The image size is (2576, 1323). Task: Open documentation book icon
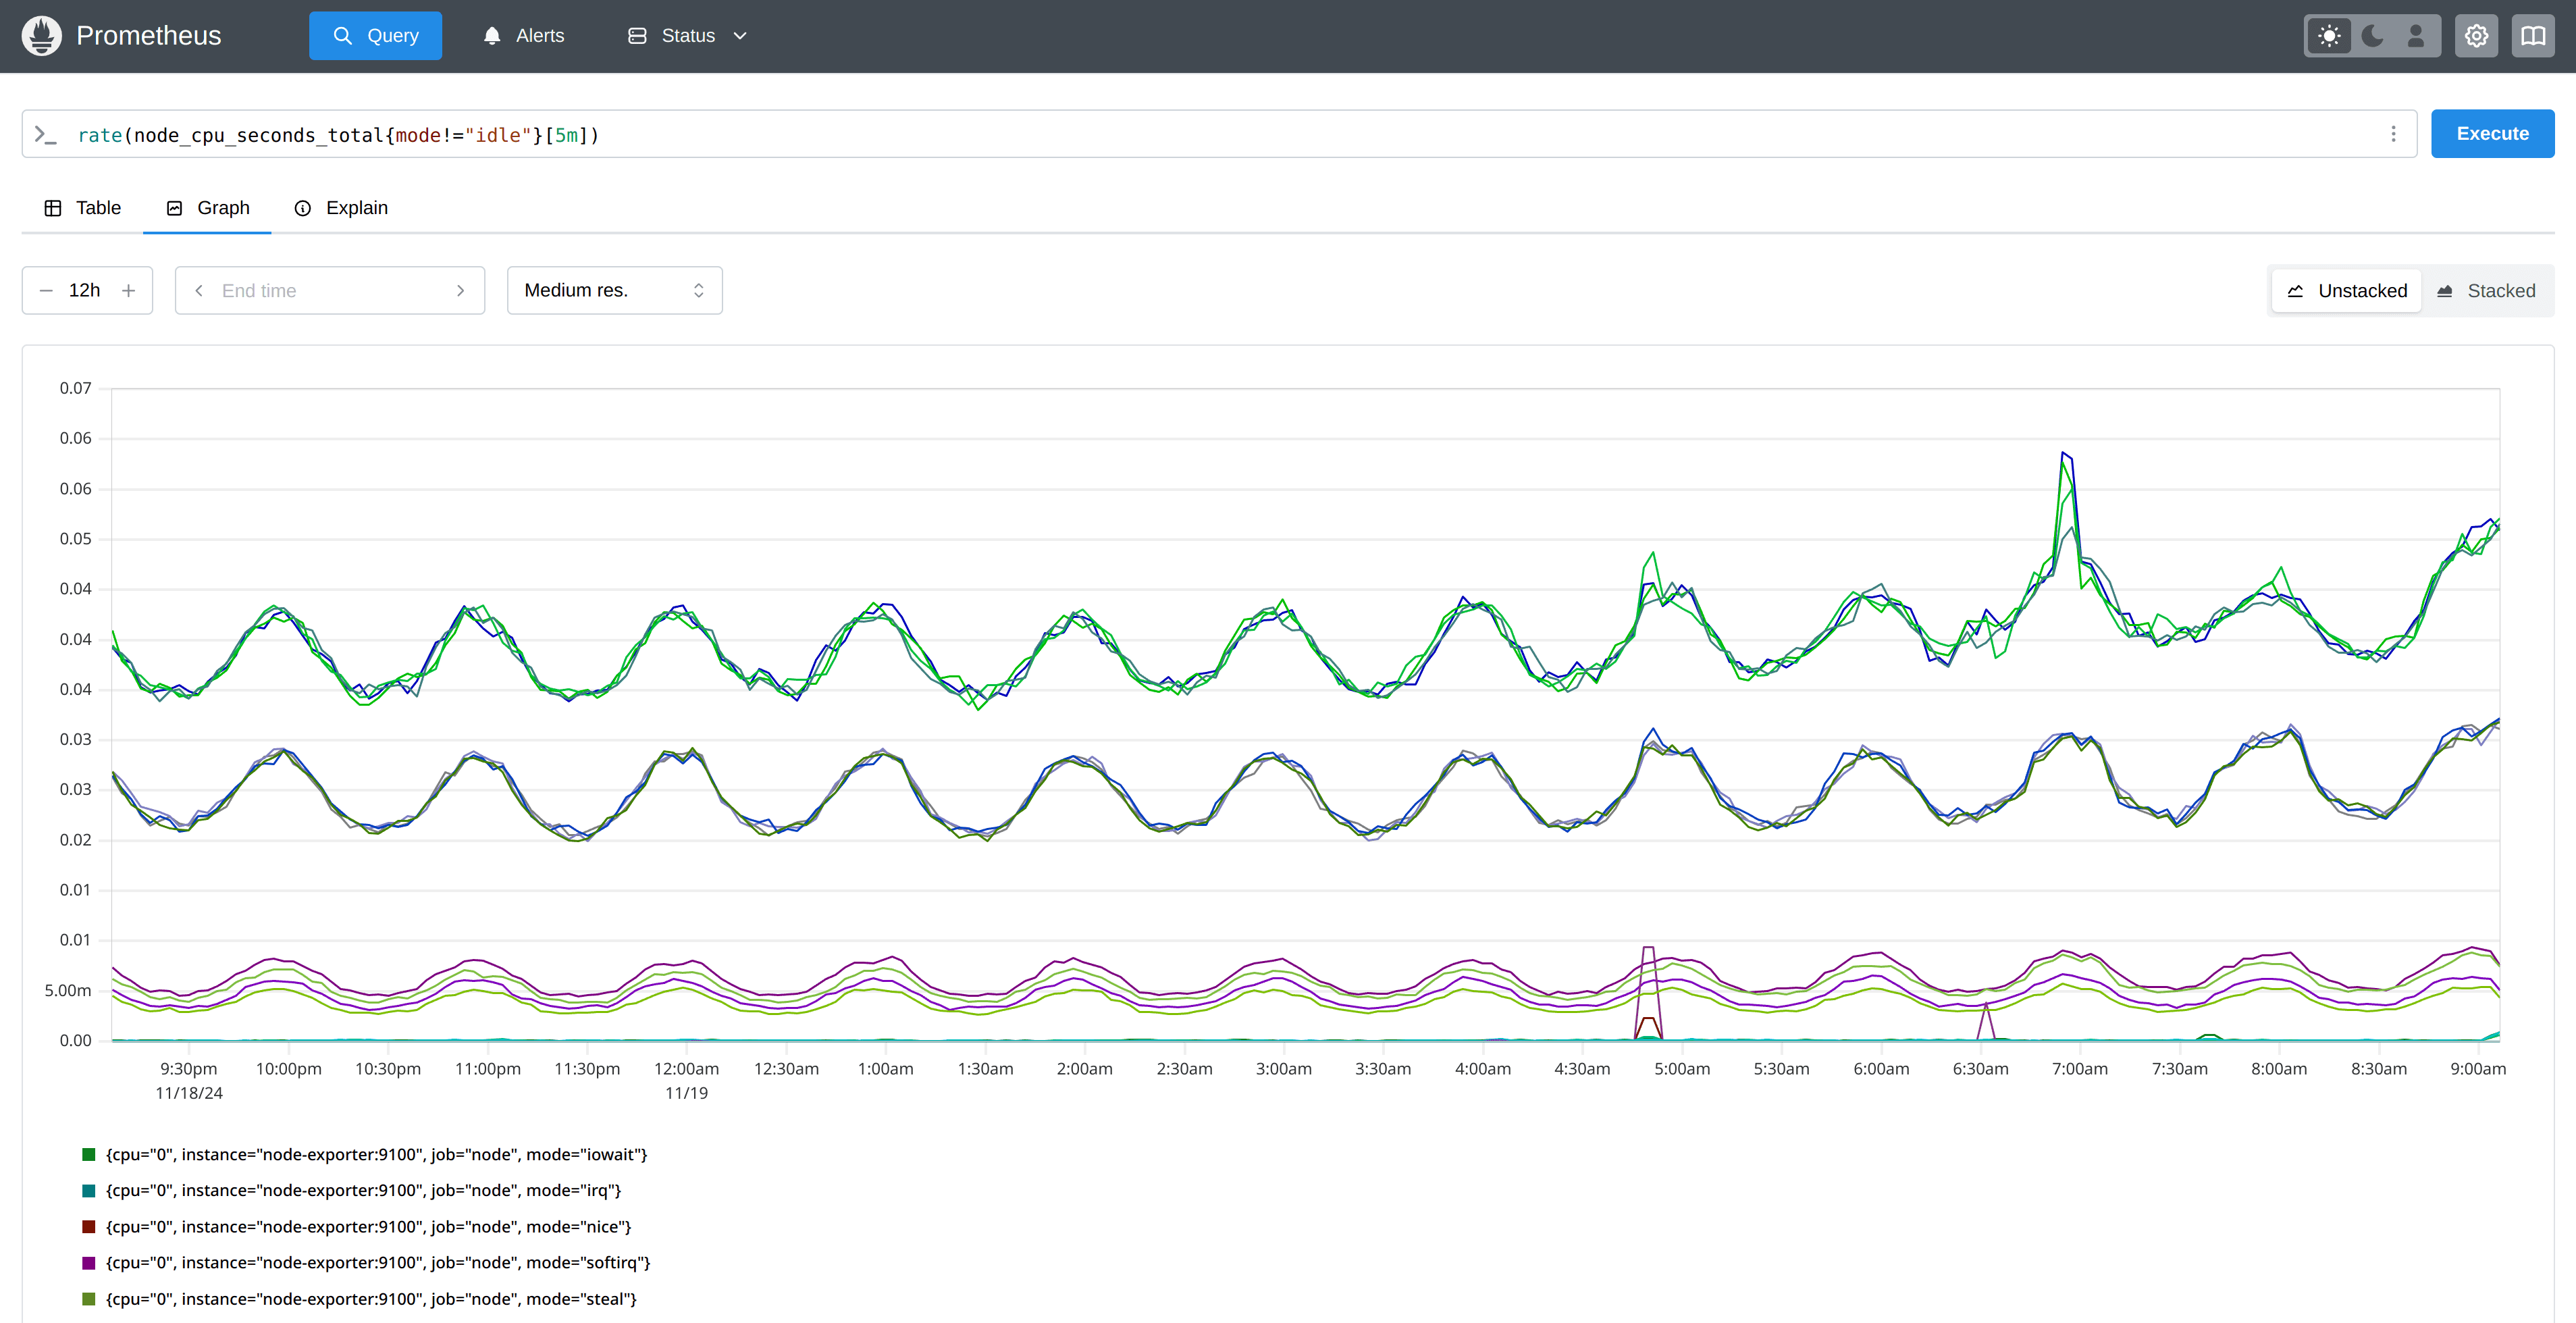click(x=2532, y=36)
